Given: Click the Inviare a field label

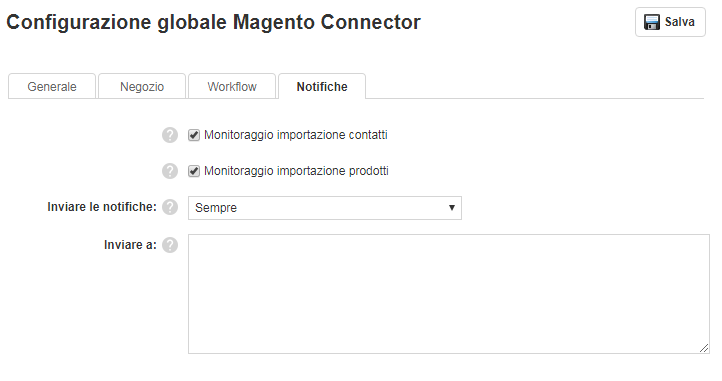Looking at the screenshot, I should [x=130, y=245].
